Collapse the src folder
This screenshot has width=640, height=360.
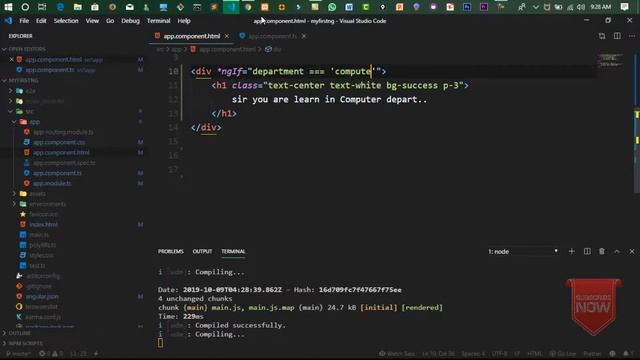click(x=29, y=111)
